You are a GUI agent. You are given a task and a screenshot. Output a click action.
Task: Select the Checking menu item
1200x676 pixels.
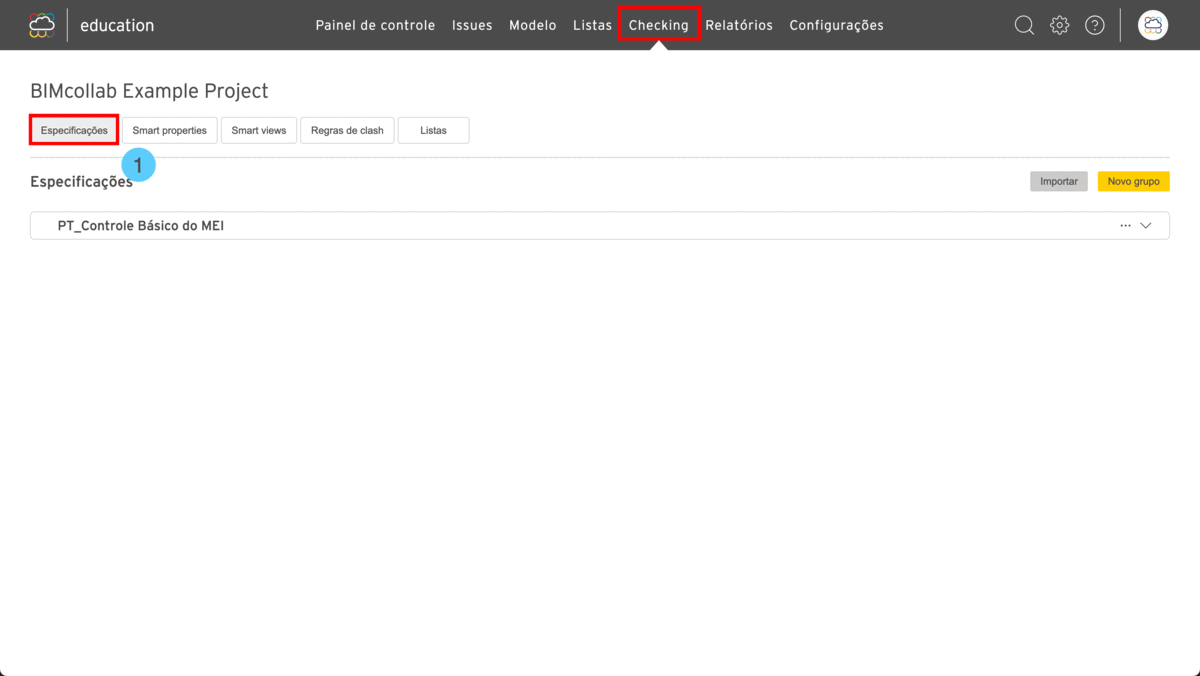point(659,25)
